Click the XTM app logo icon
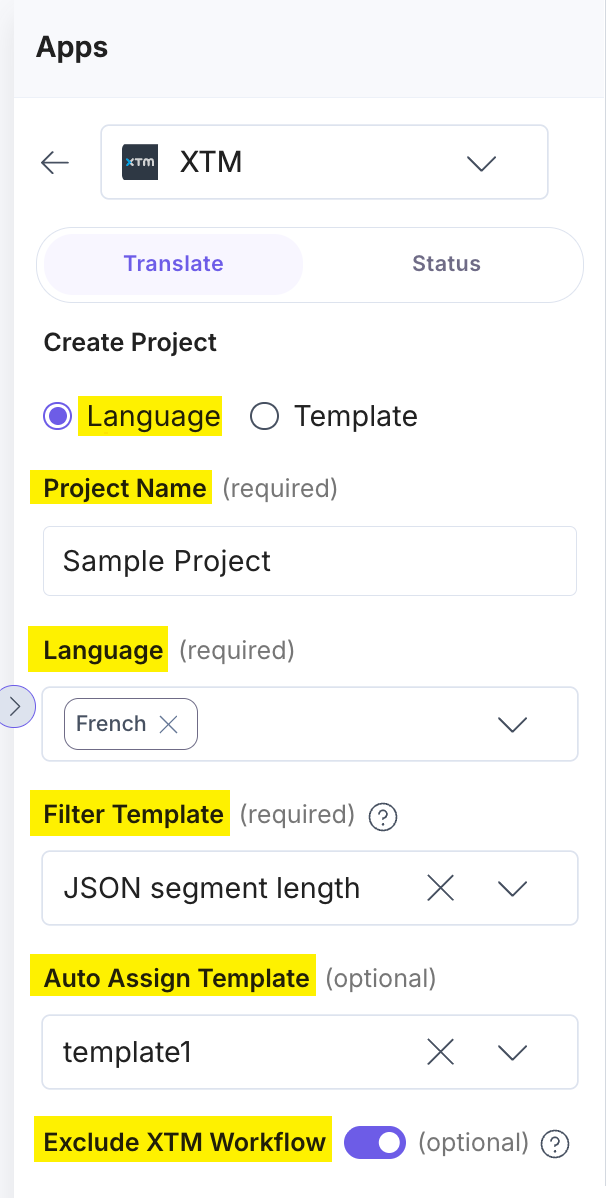606x1198 pixels. click(x=139, y=162)
